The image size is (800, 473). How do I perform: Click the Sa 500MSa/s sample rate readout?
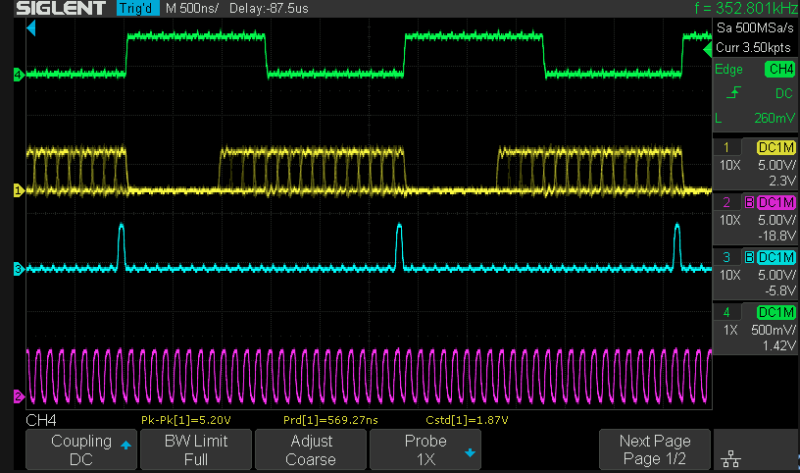[755, 29]
